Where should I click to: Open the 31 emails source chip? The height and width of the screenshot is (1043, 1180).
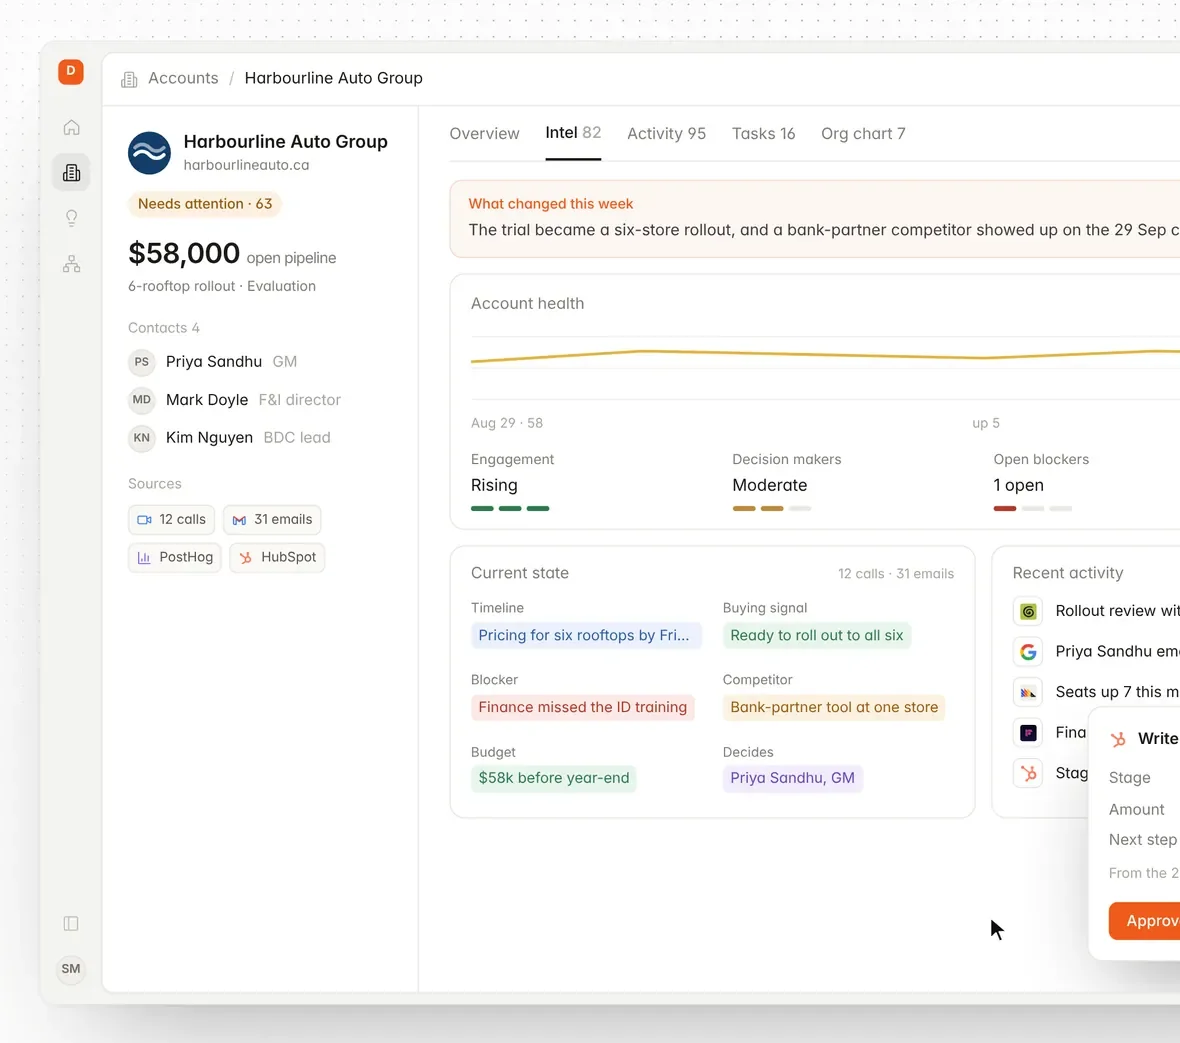point(272,519)
